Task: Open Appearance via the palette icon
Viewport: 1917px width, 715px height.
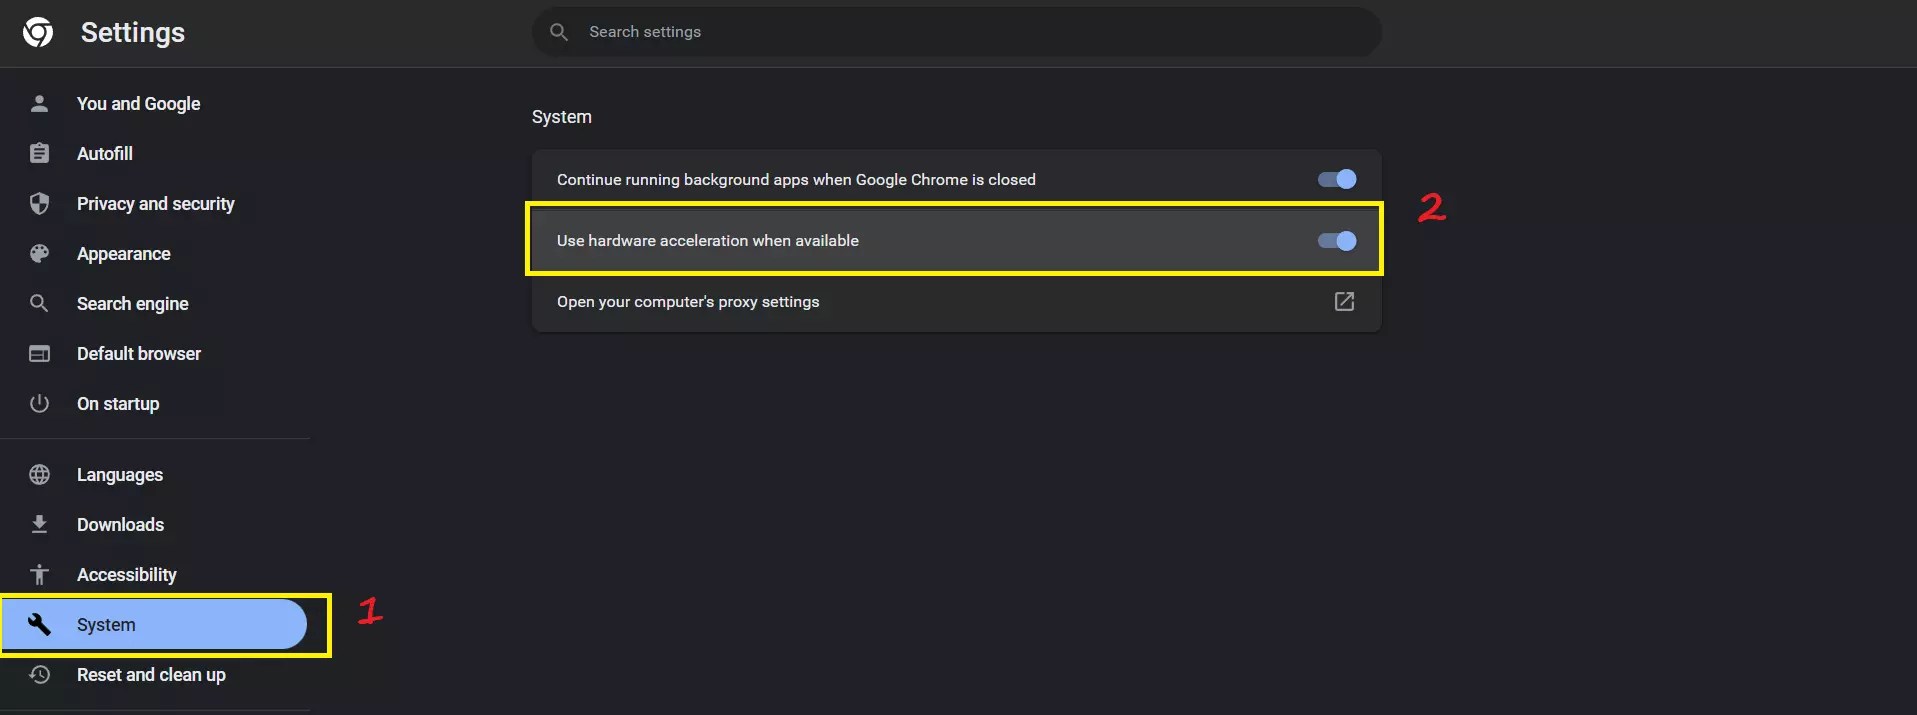Action: pos(38,253)
